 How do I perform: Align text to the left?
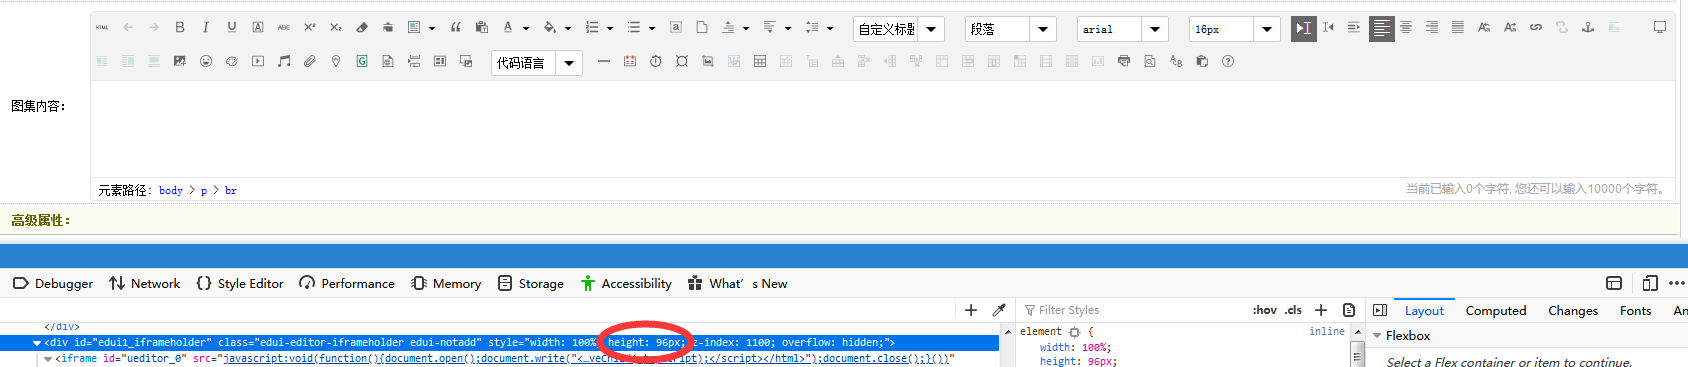1381,28
